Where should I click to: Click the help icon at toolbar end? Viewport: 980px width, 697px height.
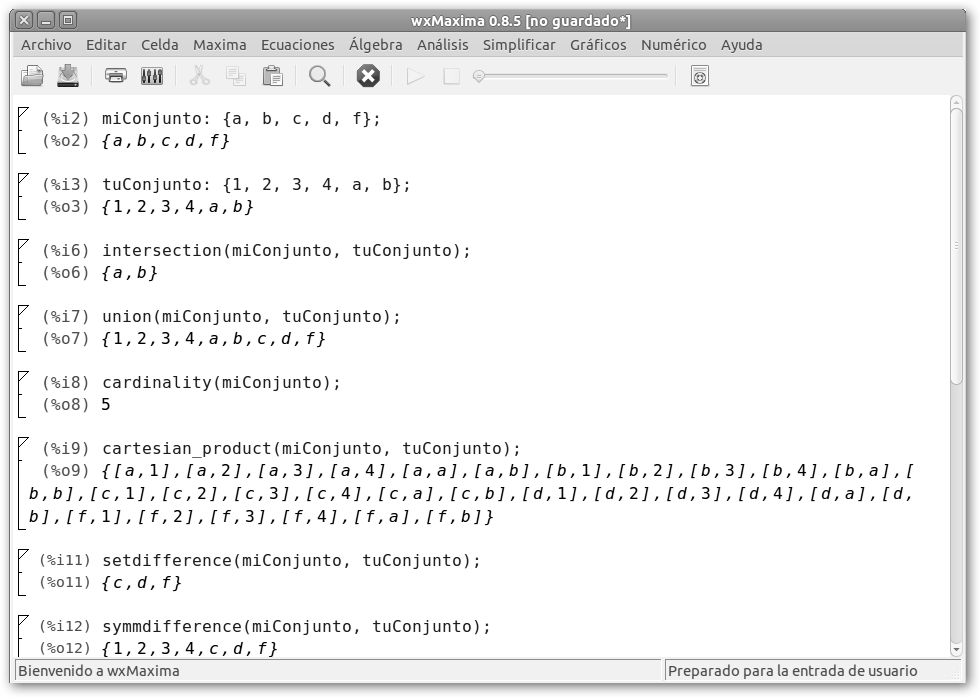[700, 76]
